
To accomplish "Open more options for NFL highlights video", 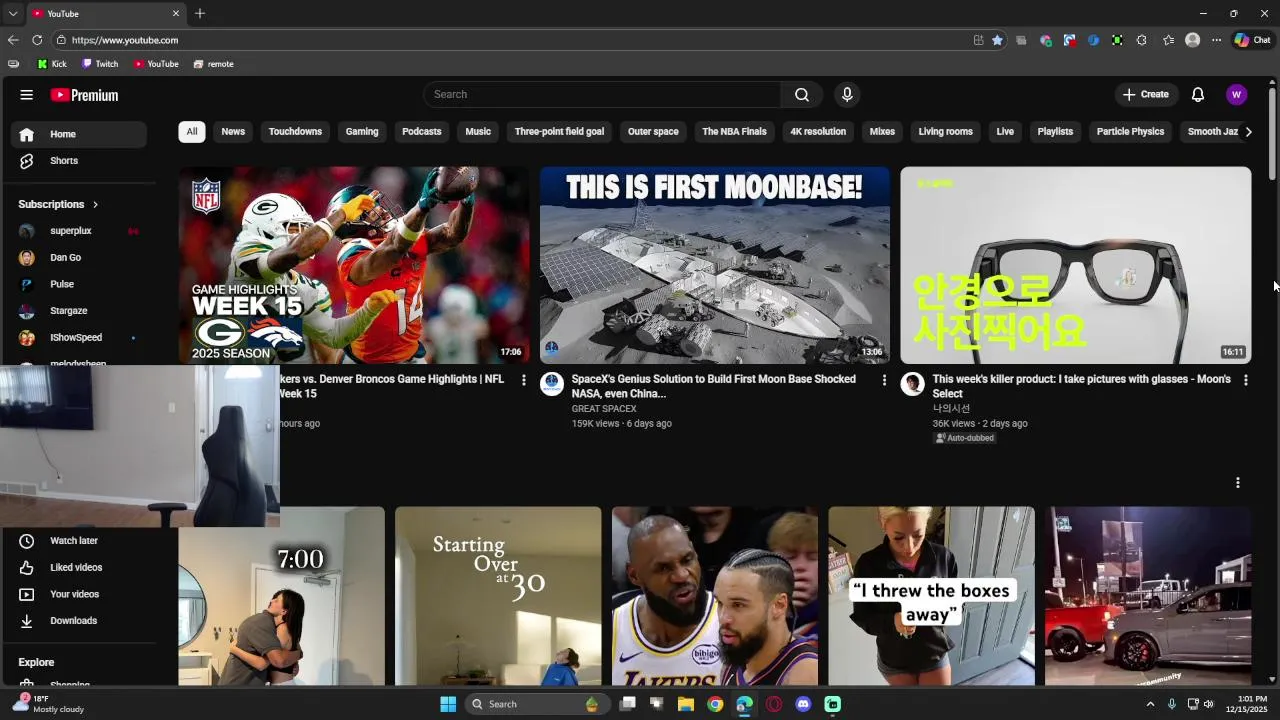I will click(x=523, y=380).
